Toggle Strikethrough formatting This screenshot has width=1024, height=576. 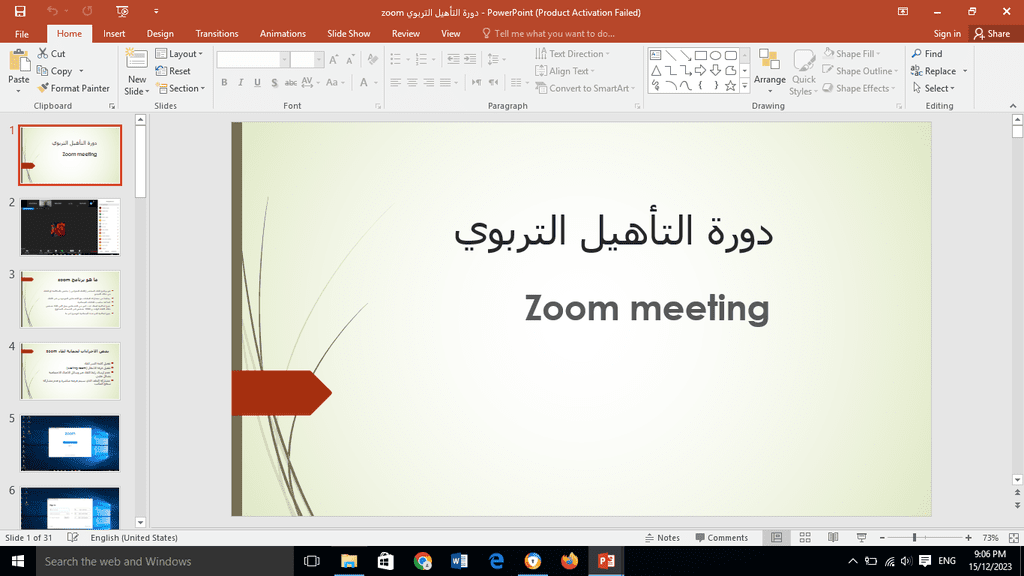pos(291,82)
